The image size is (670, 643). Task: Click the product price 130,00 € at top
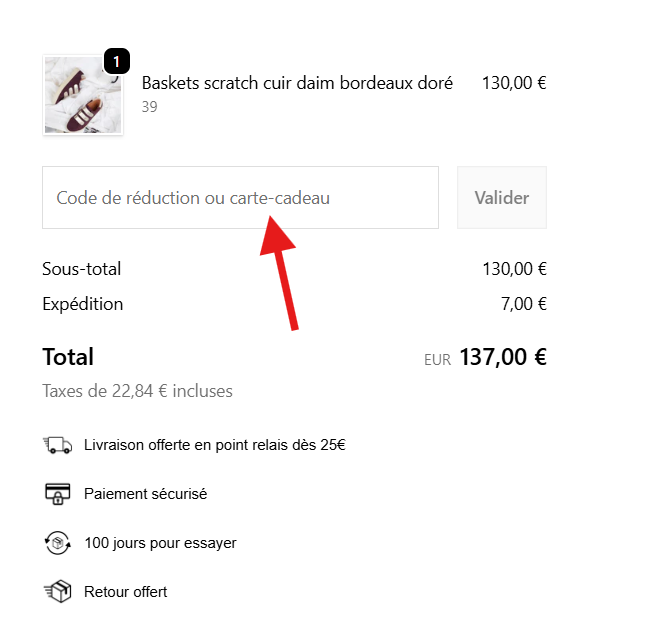pyautogui.click(x=514, y=83)
